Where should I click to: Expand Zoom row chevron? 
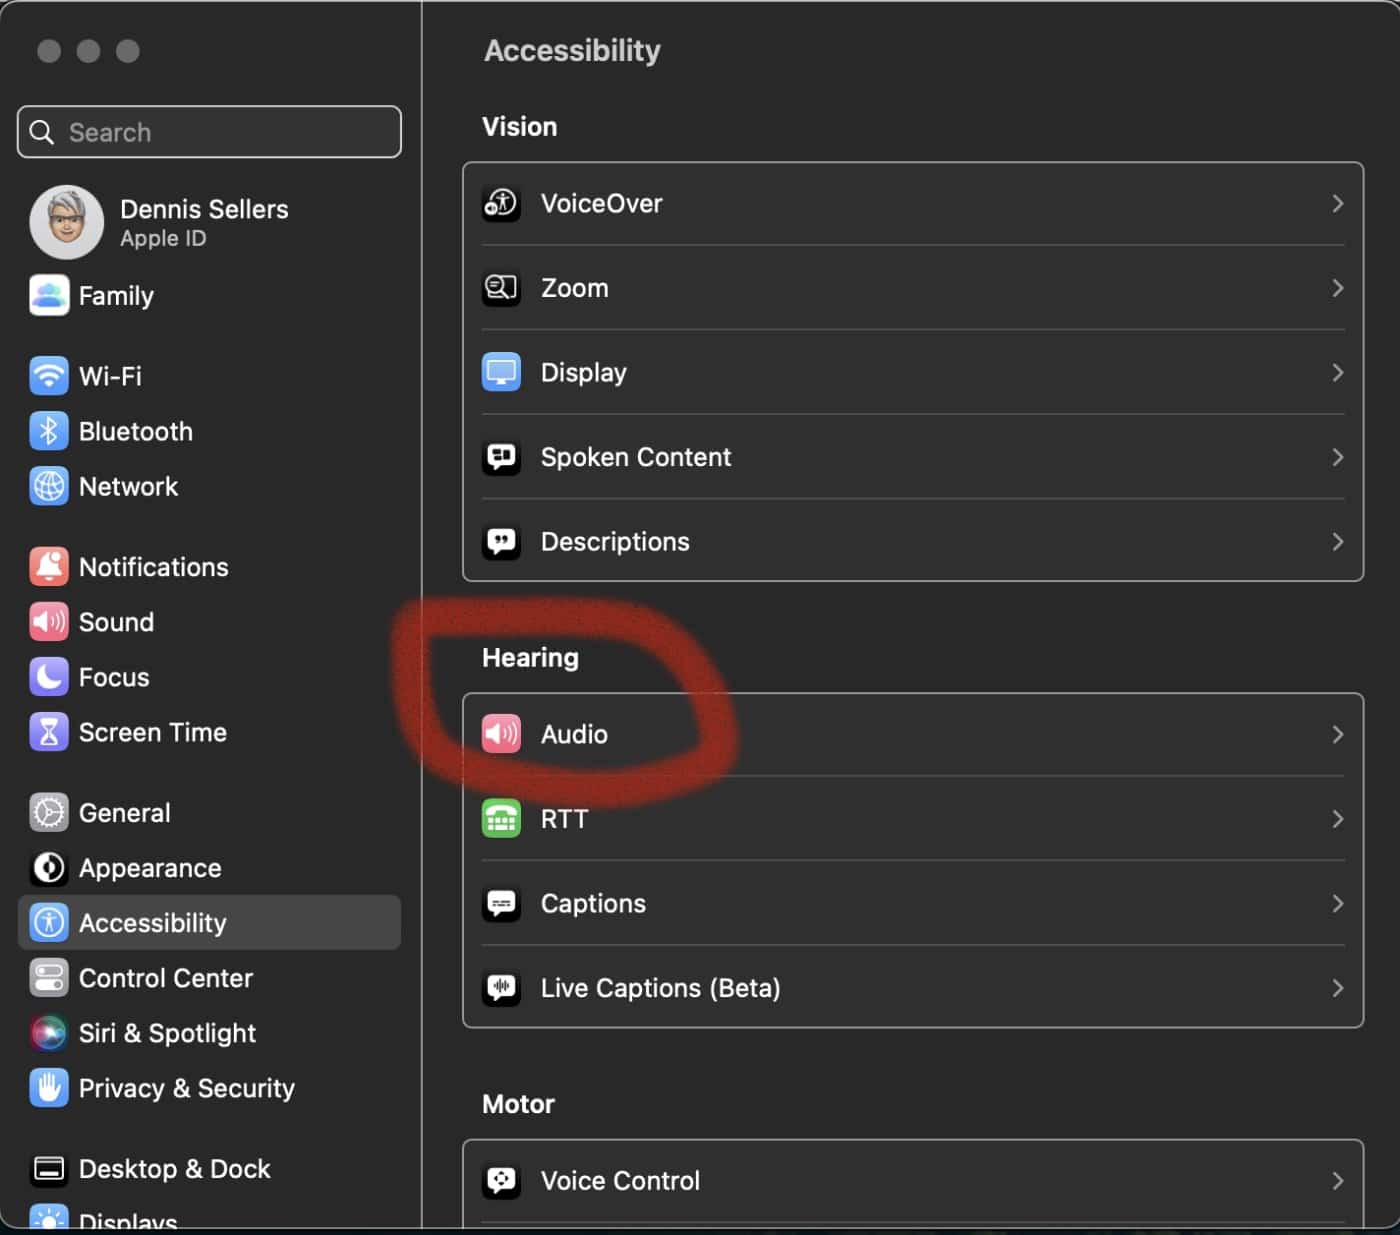(x=1337, y=288)
